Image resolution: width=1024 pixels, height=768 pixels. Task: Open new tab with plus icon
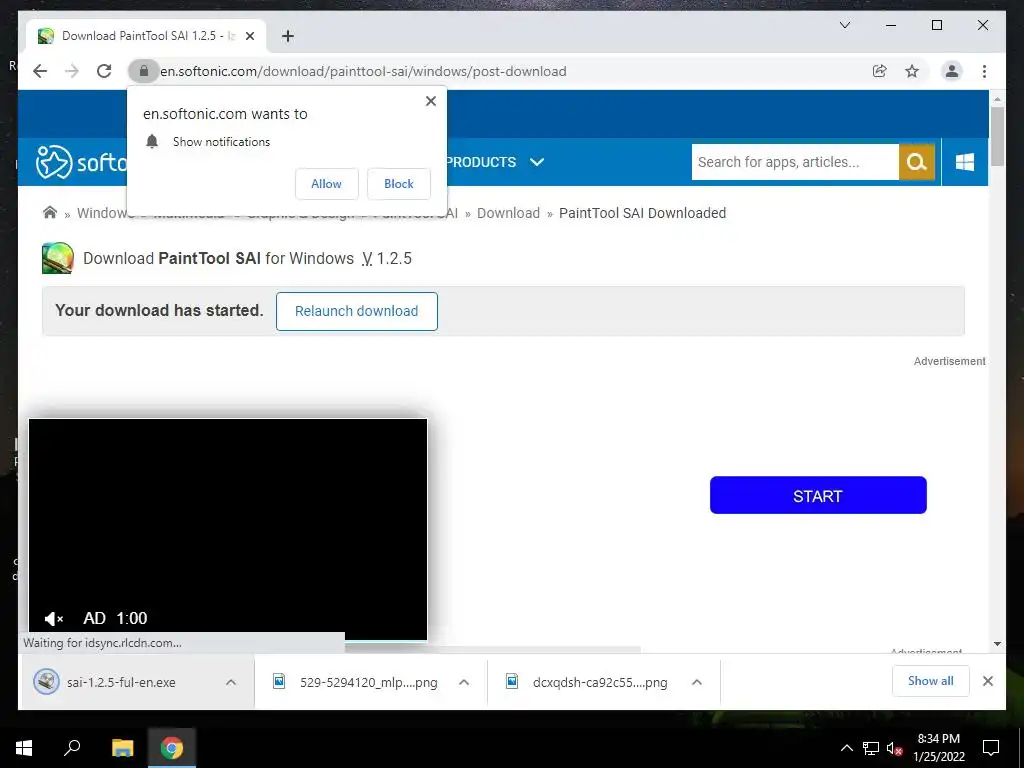click(288, 36)
